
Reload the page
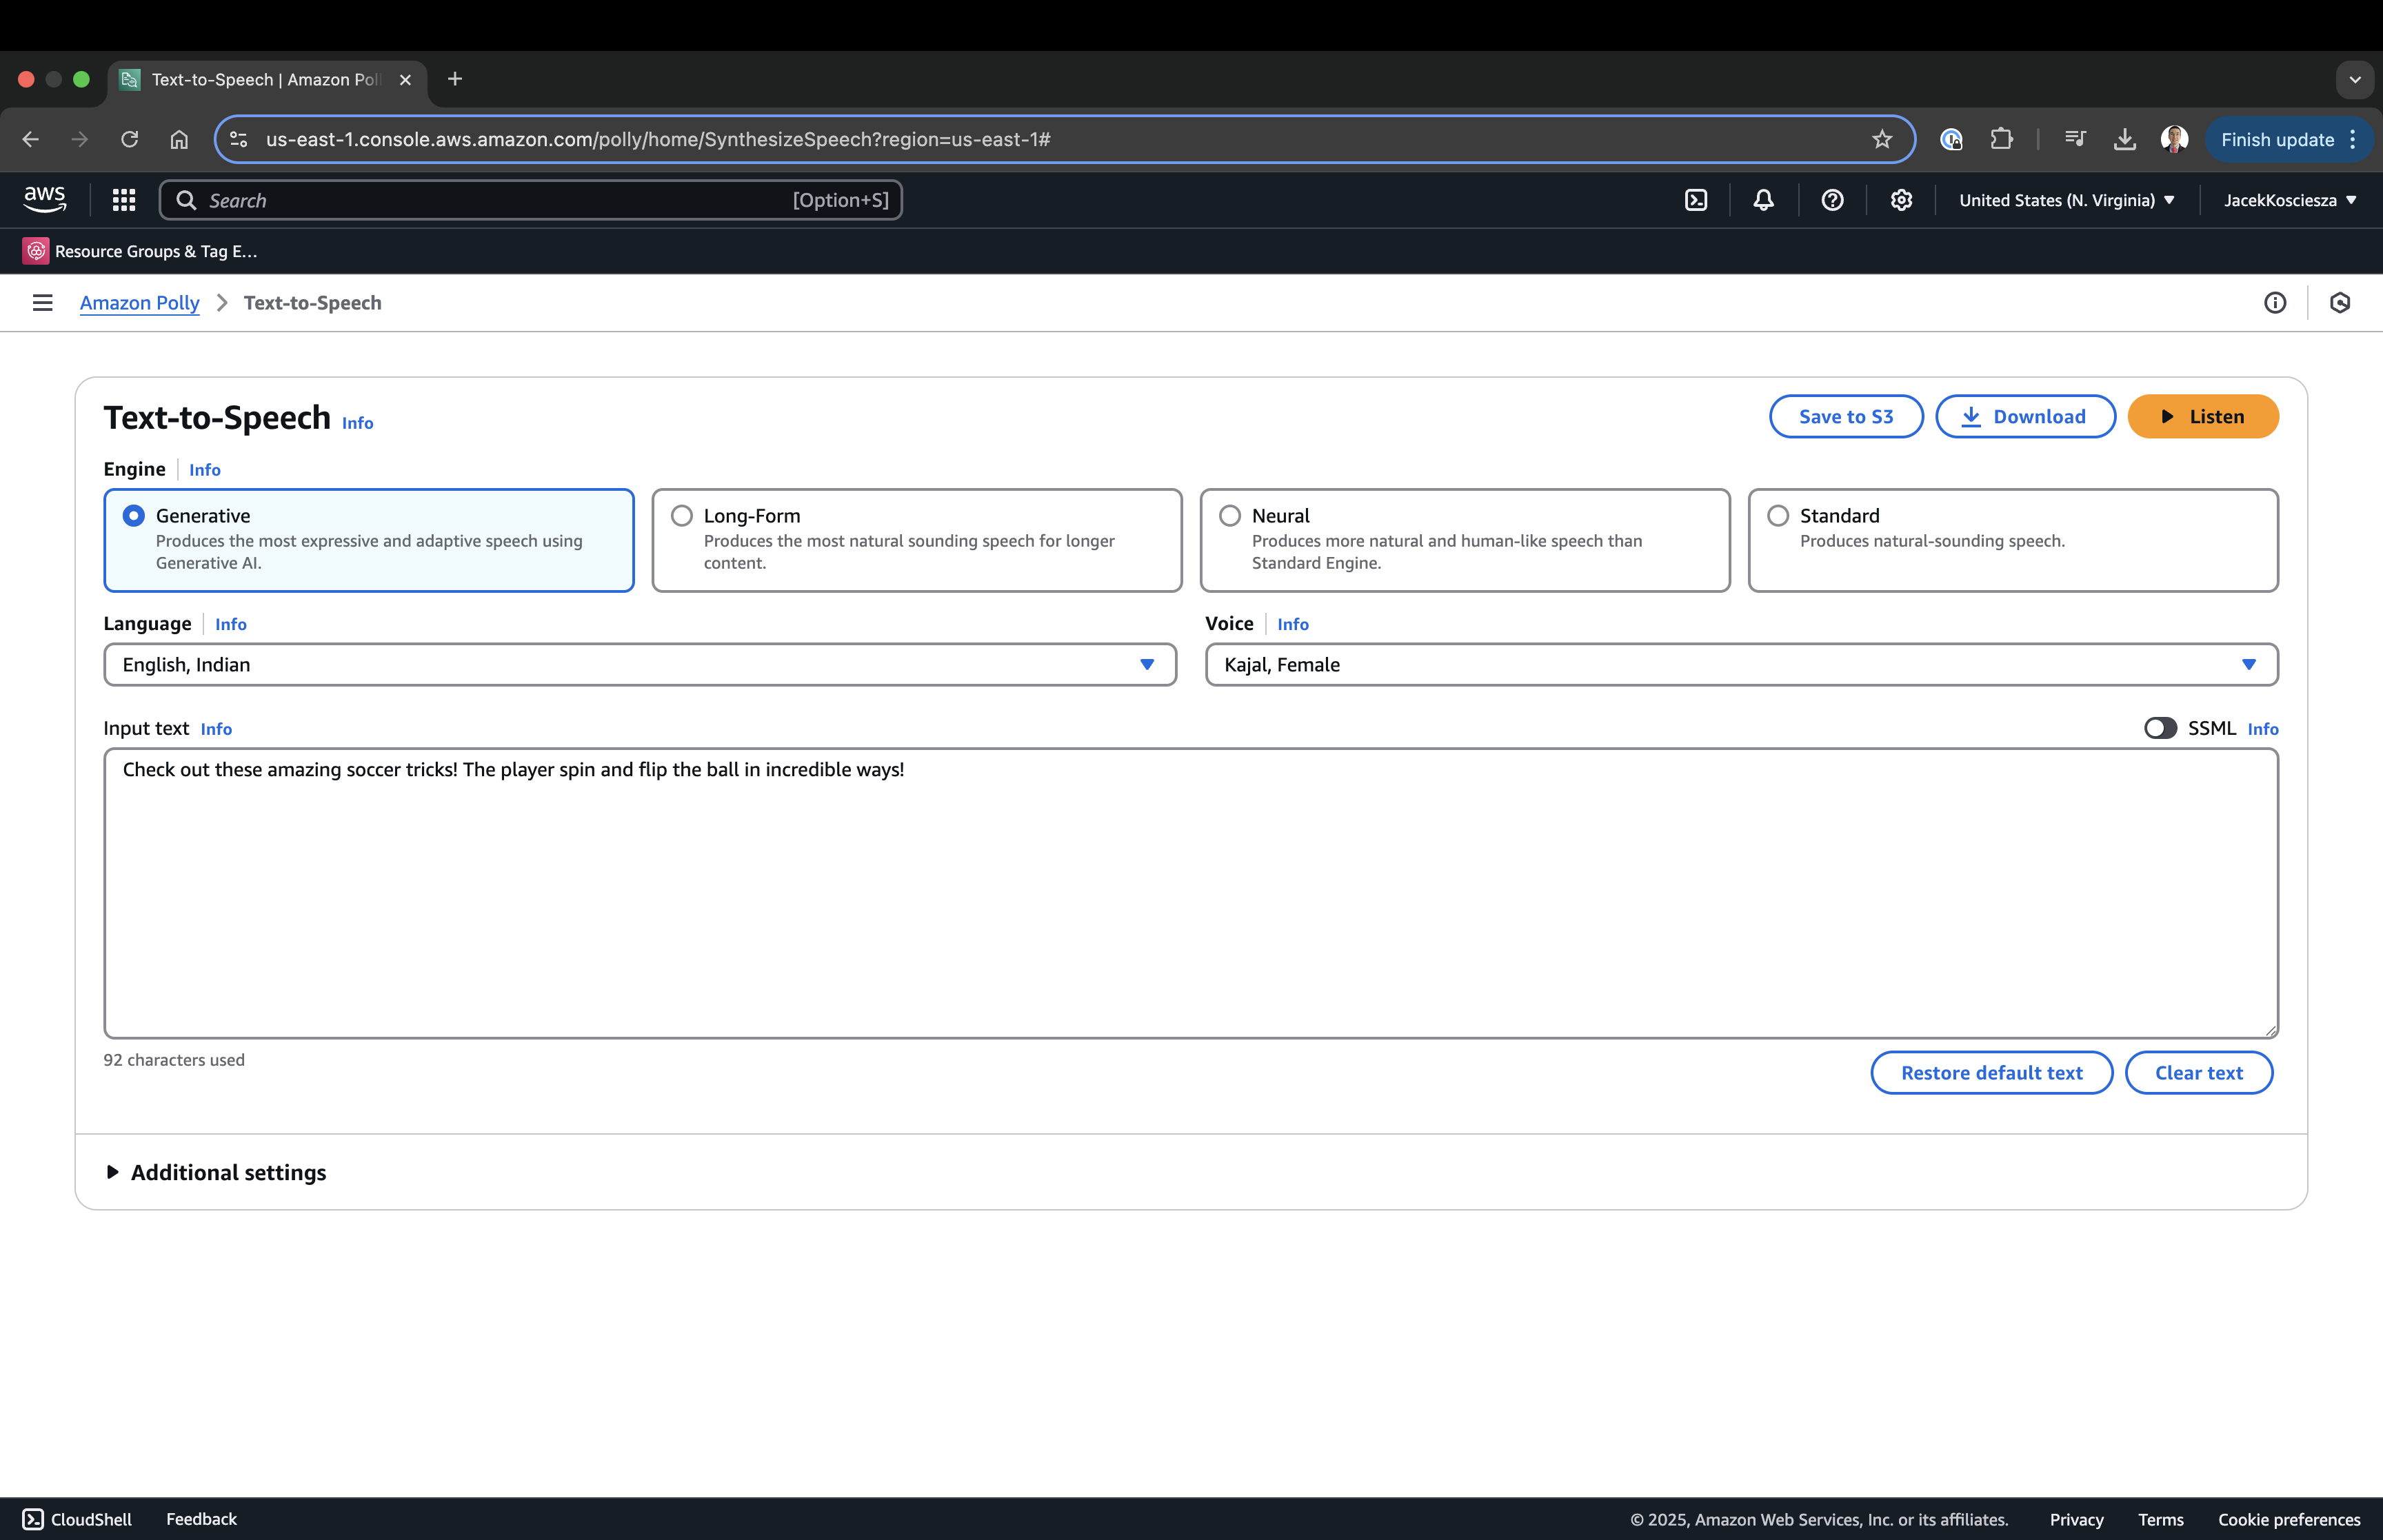pos(130,139)
